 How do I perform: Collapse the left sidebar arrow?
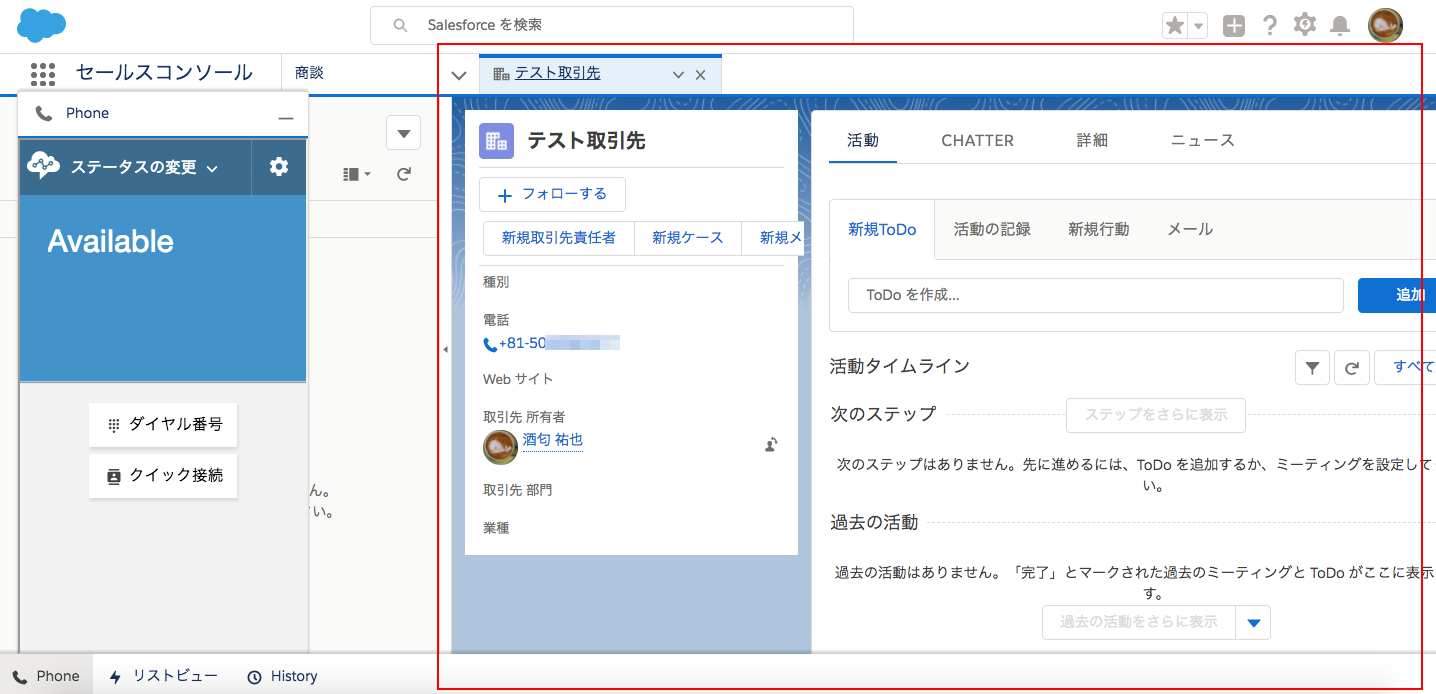[445, 349]
